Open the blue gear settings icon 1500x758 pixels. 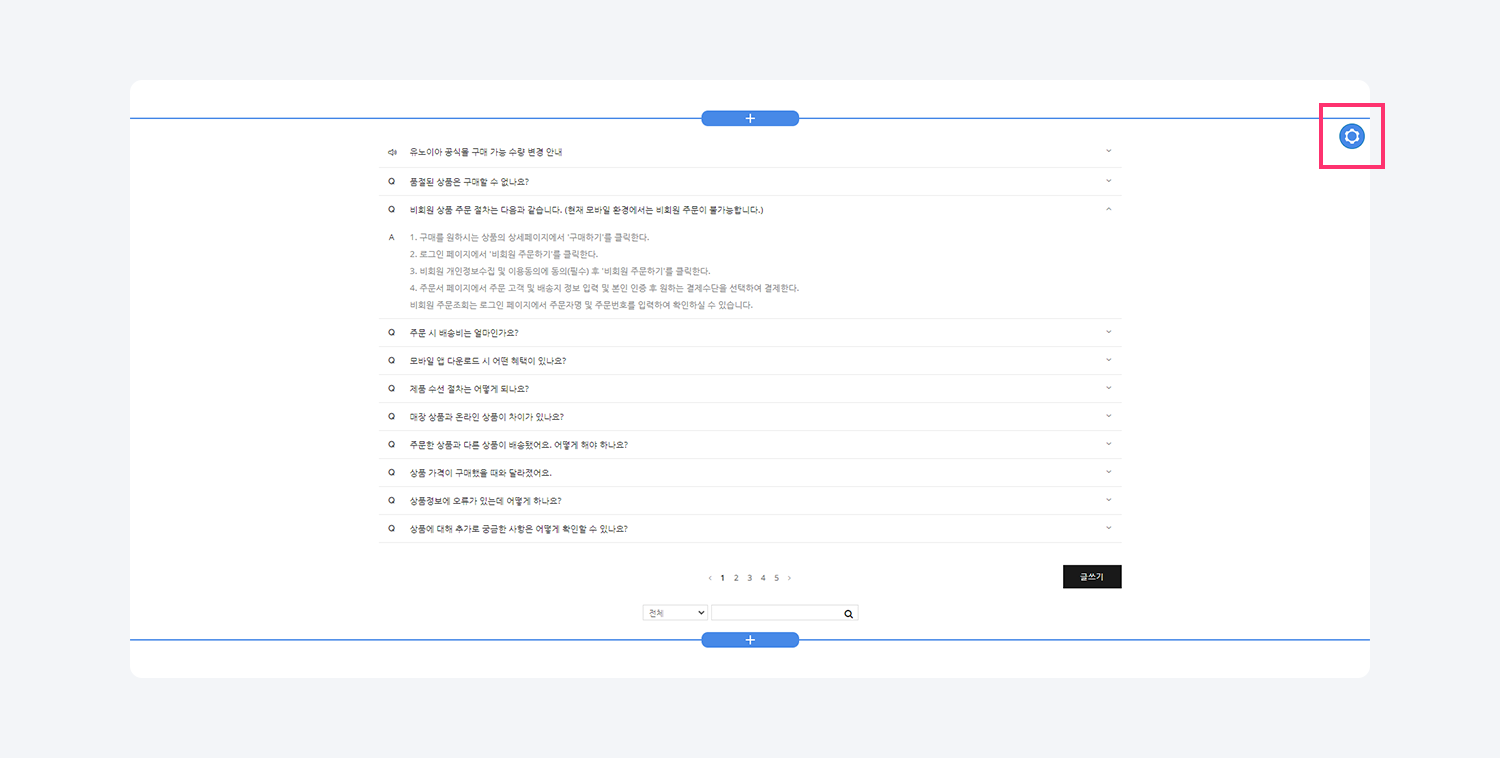pyautogui.click(x=1351, y=136)
